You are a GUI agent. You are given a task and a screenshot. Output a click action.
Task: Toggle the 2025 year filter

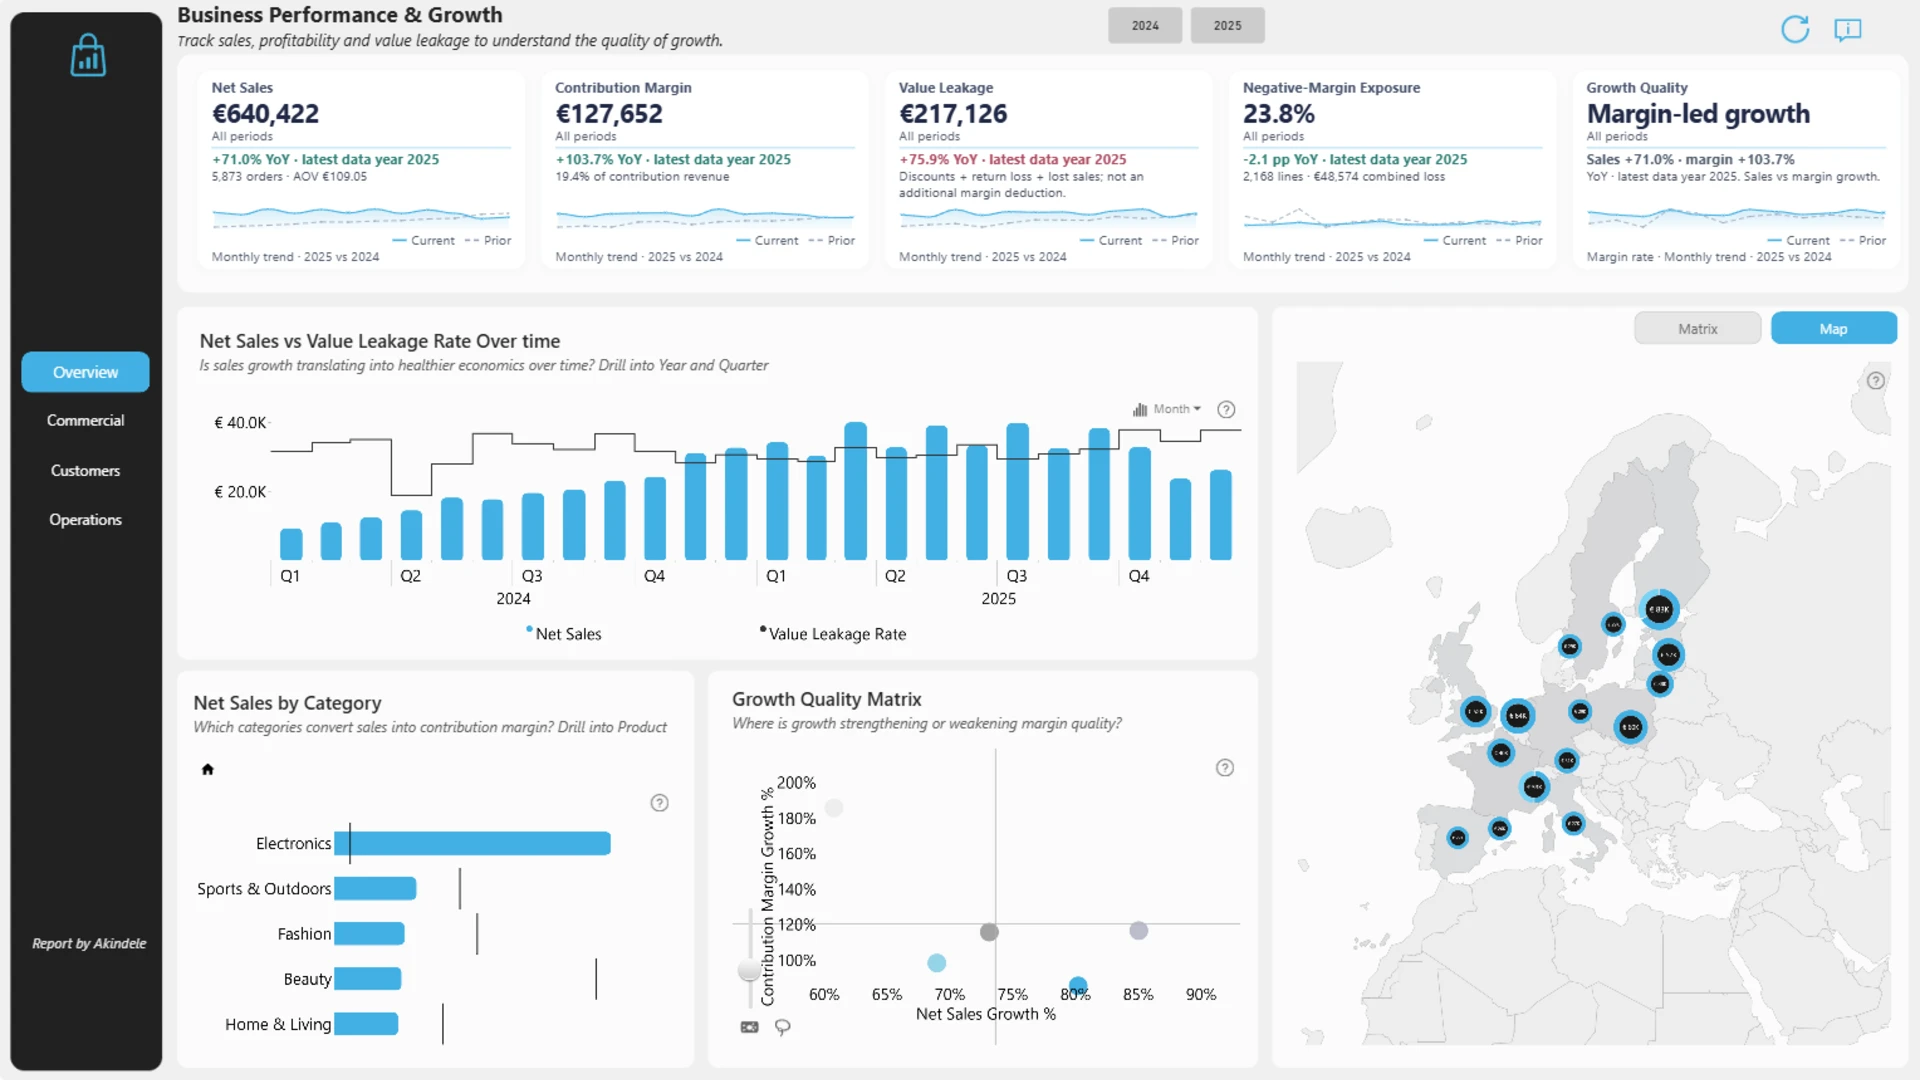click(1227, 25)
